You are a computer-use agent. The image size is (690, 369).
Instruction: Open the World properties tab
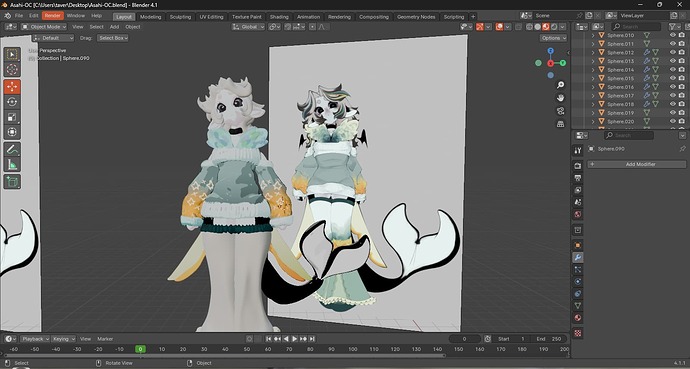point(578,215)
